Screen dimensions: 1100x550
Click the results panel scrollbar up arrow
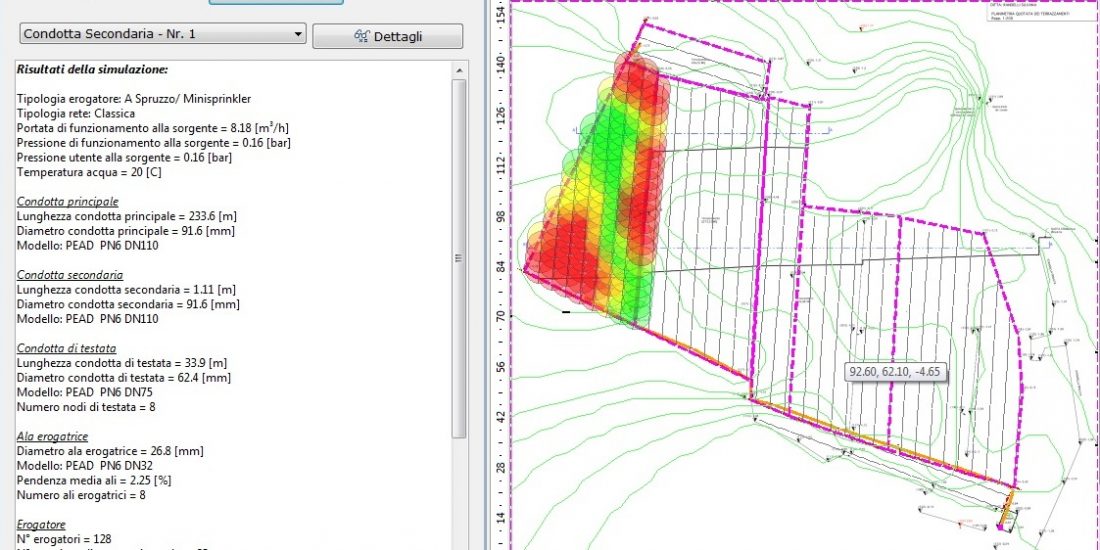(x=459, y=68)
